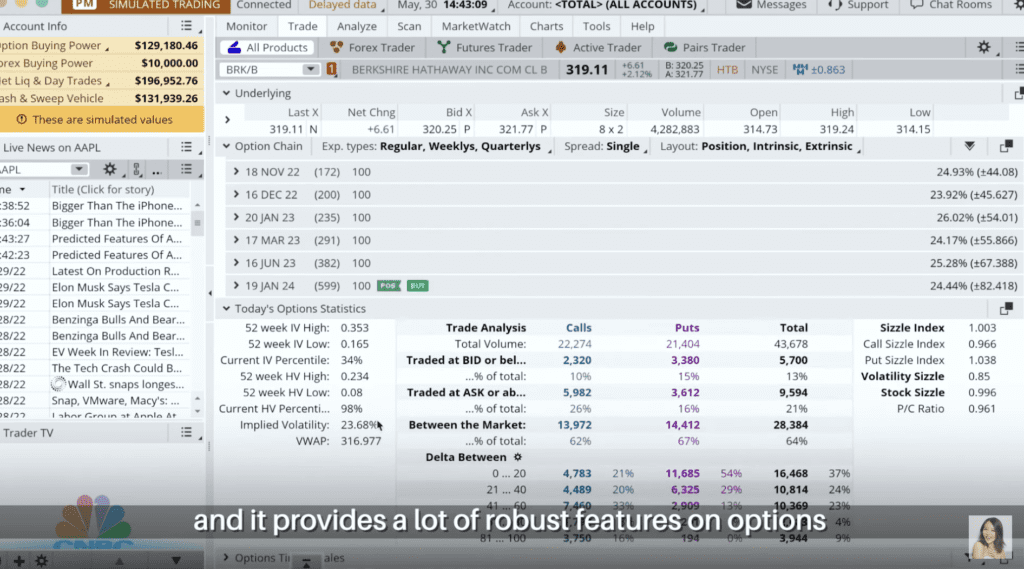
Task: Open Account Info panel menu icon
Action: [x=187, y=26]
